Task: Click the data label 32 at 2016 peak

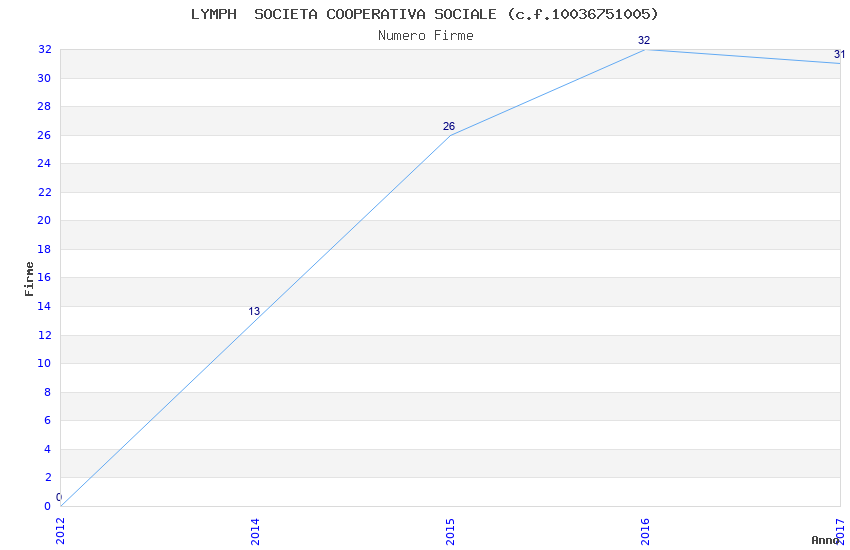Action: (644, 40)
